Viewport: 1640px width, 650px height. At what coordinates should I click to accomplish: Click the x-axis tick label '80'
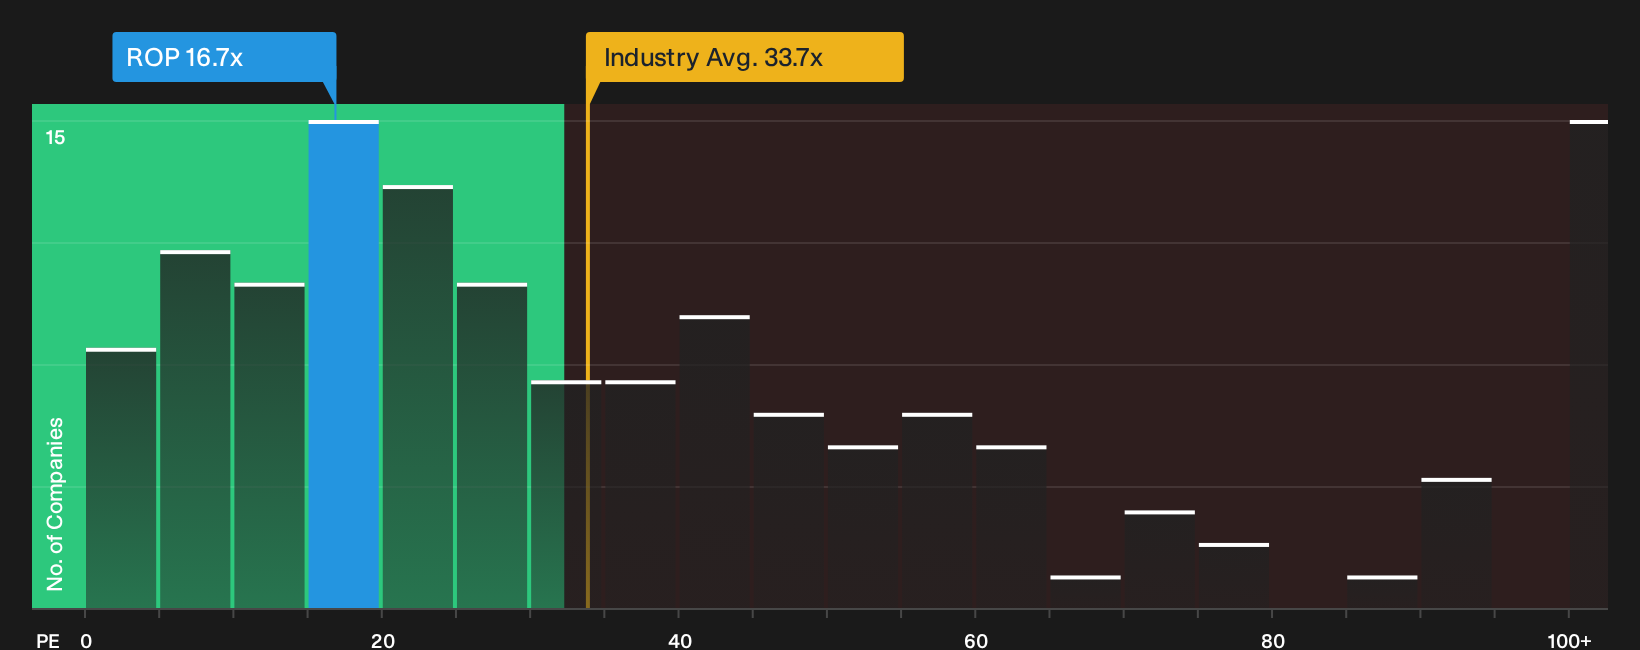[x=1272, y=640]
